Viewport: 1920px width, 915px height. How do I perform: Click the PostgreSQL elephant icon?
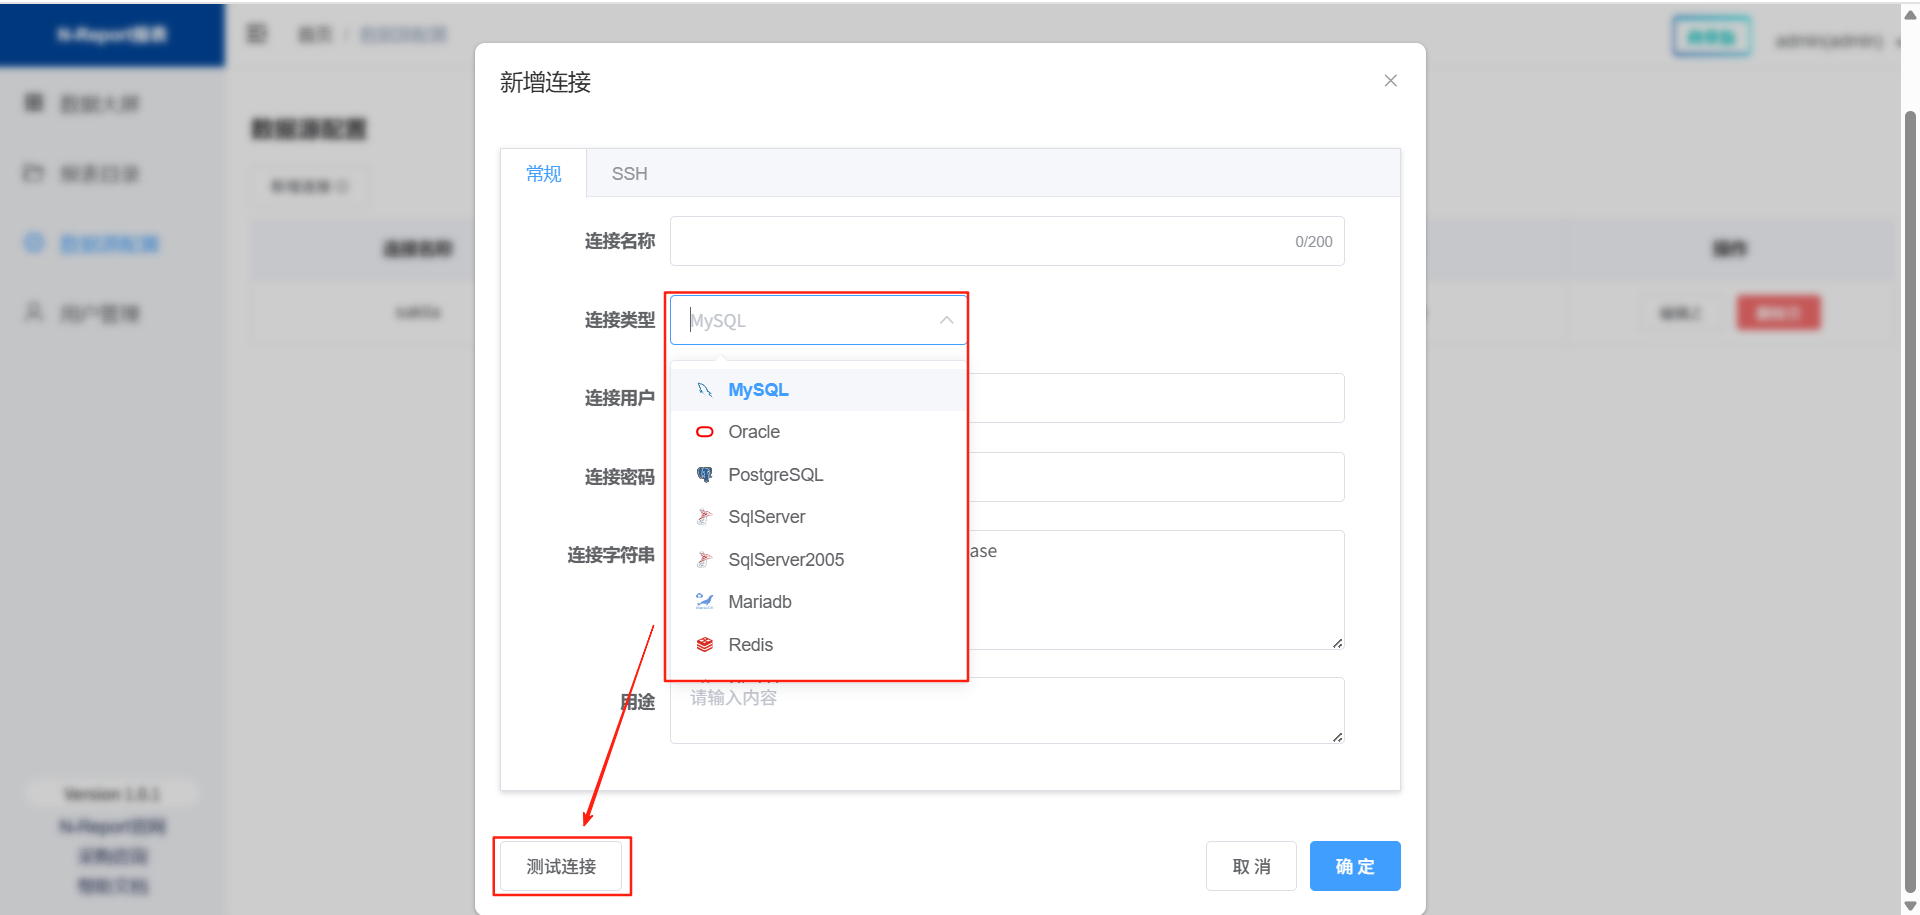pos(704,475)
